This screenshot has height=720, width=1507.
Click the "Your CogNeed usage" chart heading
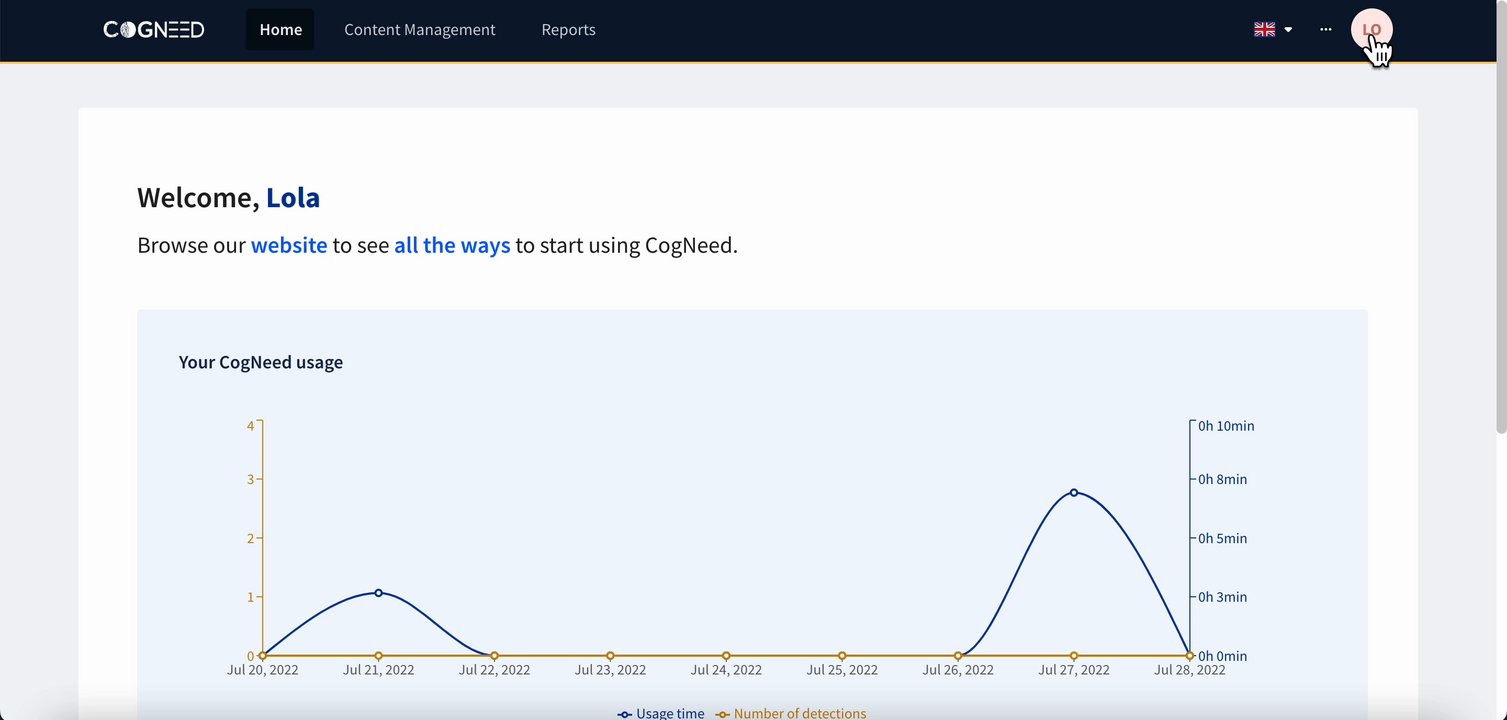tap(261, 362)
